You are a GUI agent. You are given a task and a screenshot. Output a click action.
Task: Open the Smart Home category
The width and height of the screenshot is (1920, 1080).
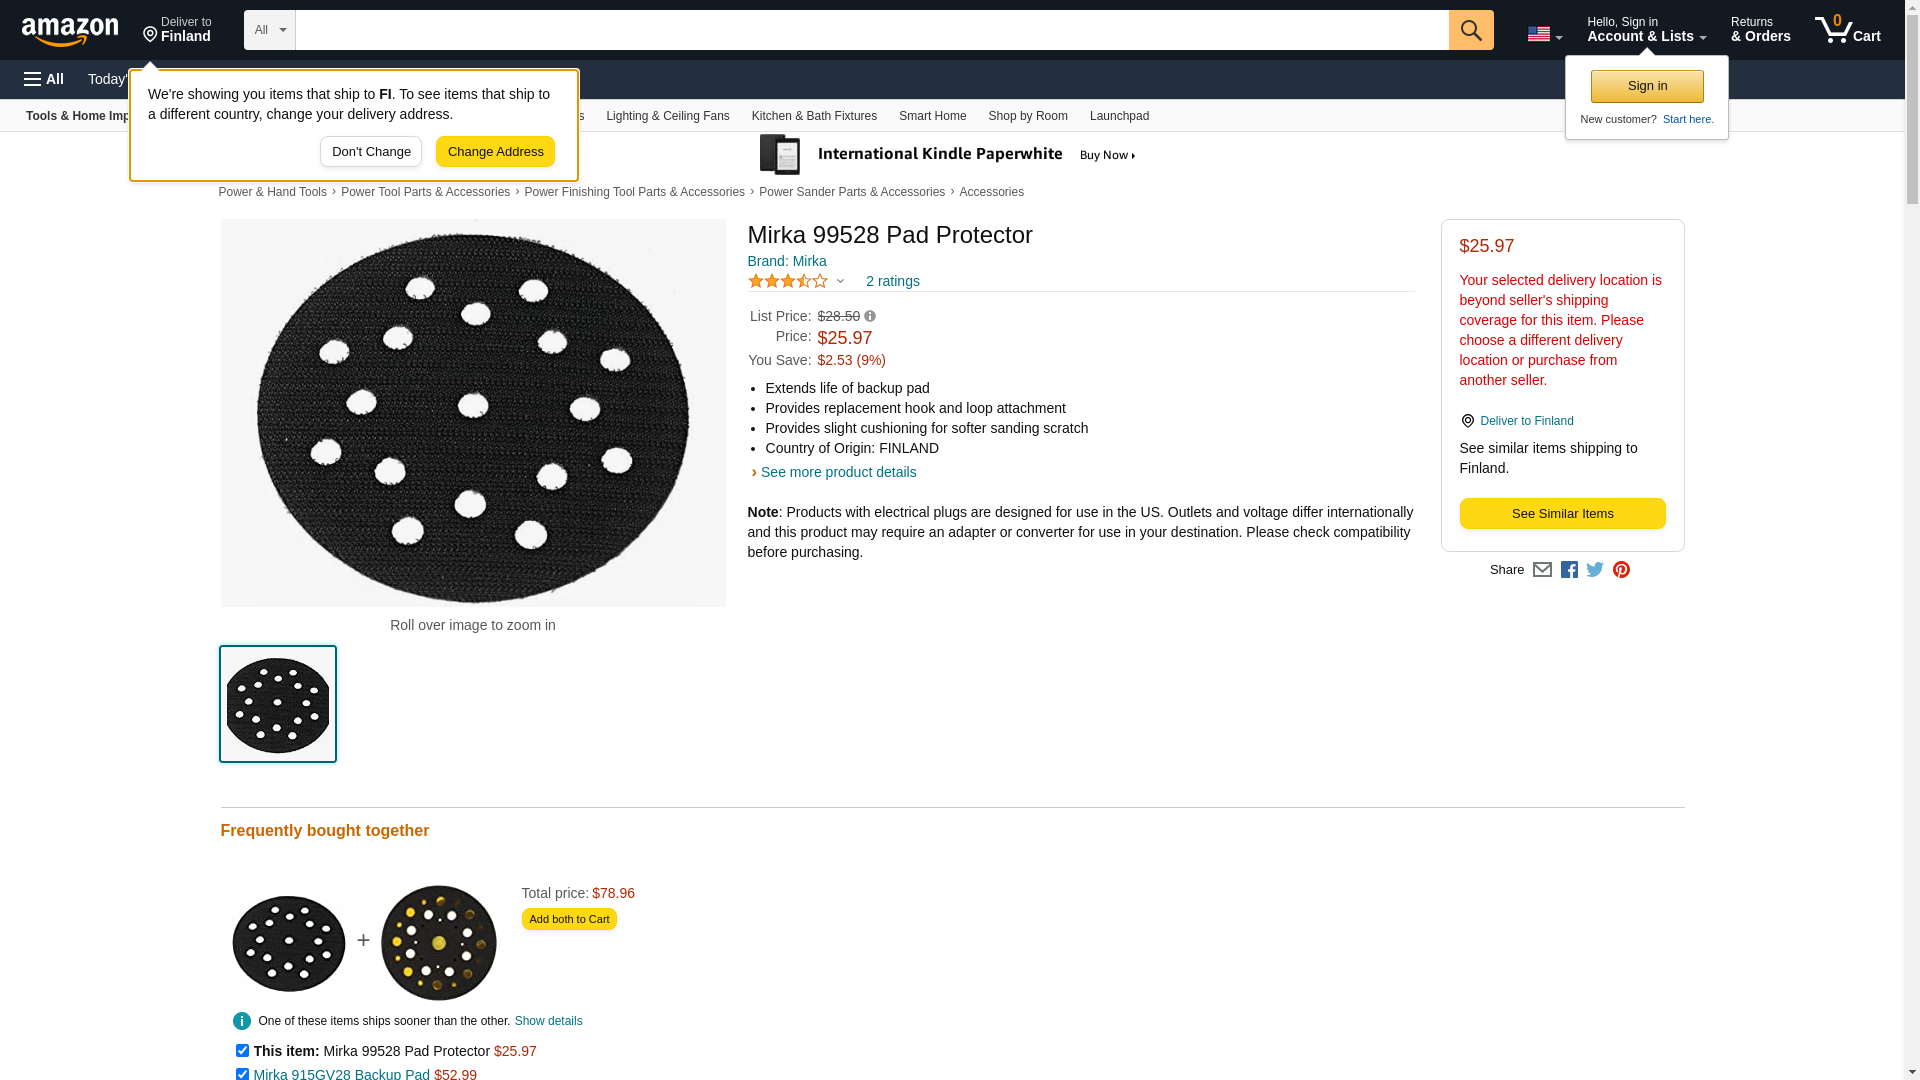tap(932, 116)
